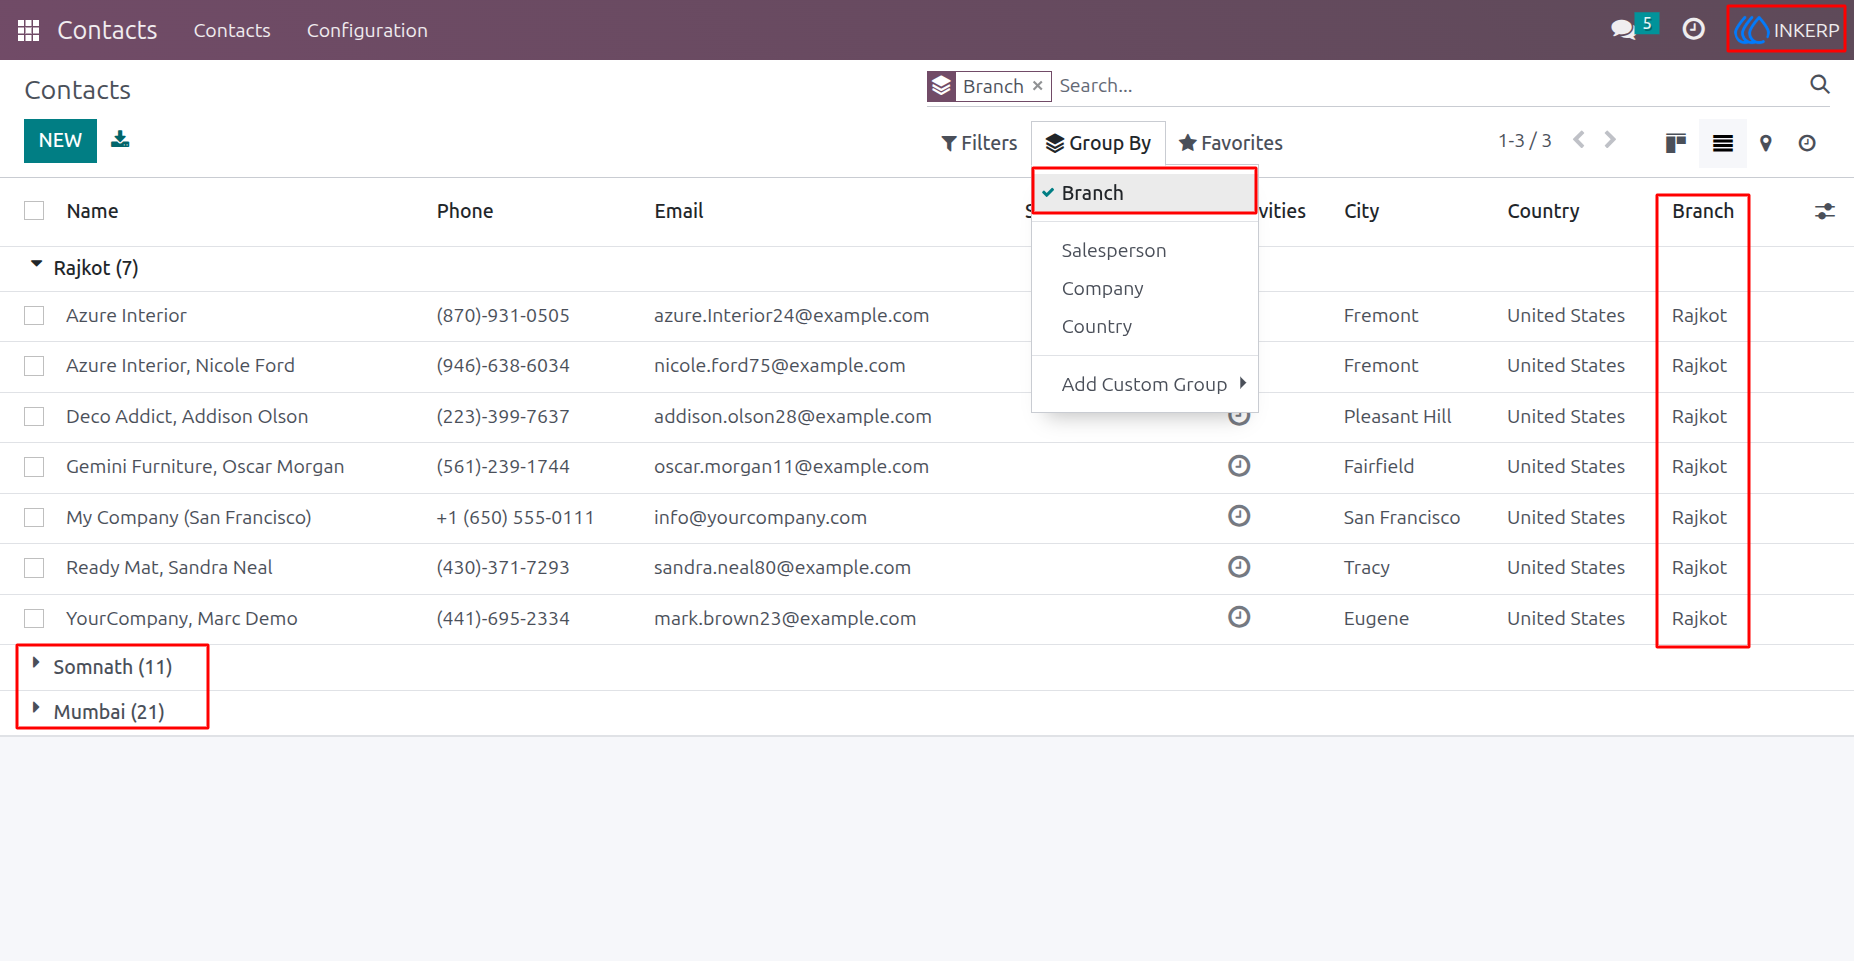Open the Favorites dropdown

pyautogui.click(x=1230, y=143)
